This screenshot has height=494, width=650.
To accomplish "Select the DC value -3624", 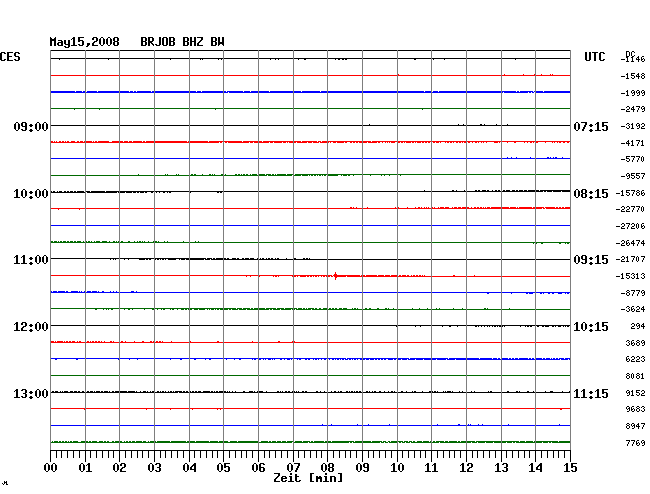I will 633,309.
